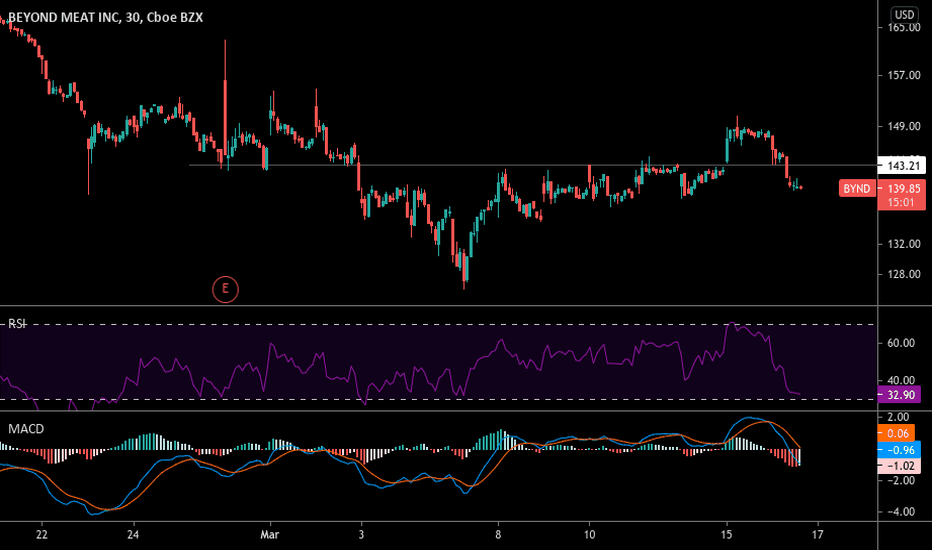Screen dimensions: 932x550
Task: Click the USD currency label
Action: [905, 14]
